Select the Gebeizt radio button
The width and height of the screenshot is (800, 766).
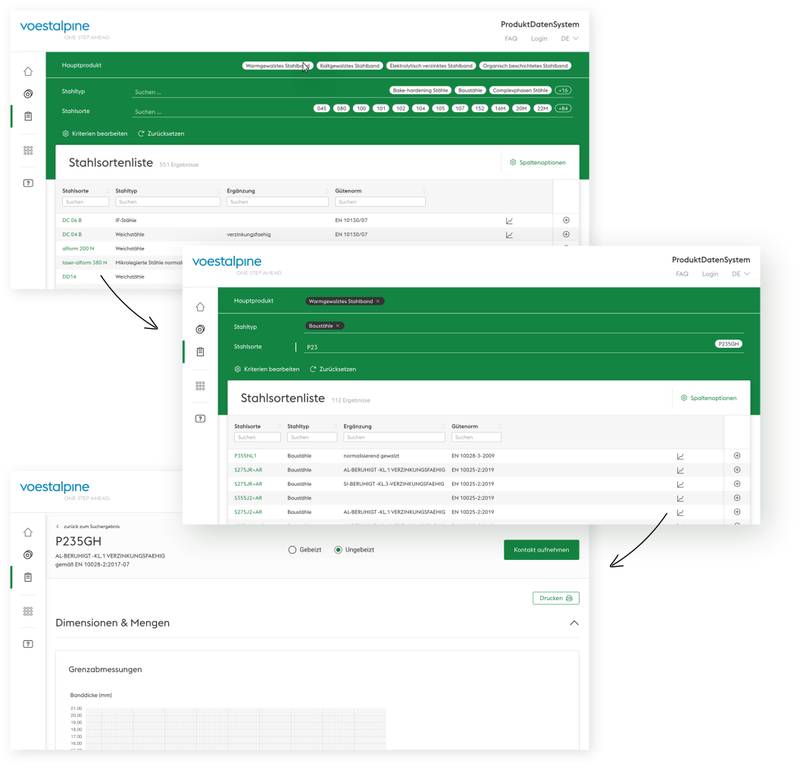coord(292,550)
